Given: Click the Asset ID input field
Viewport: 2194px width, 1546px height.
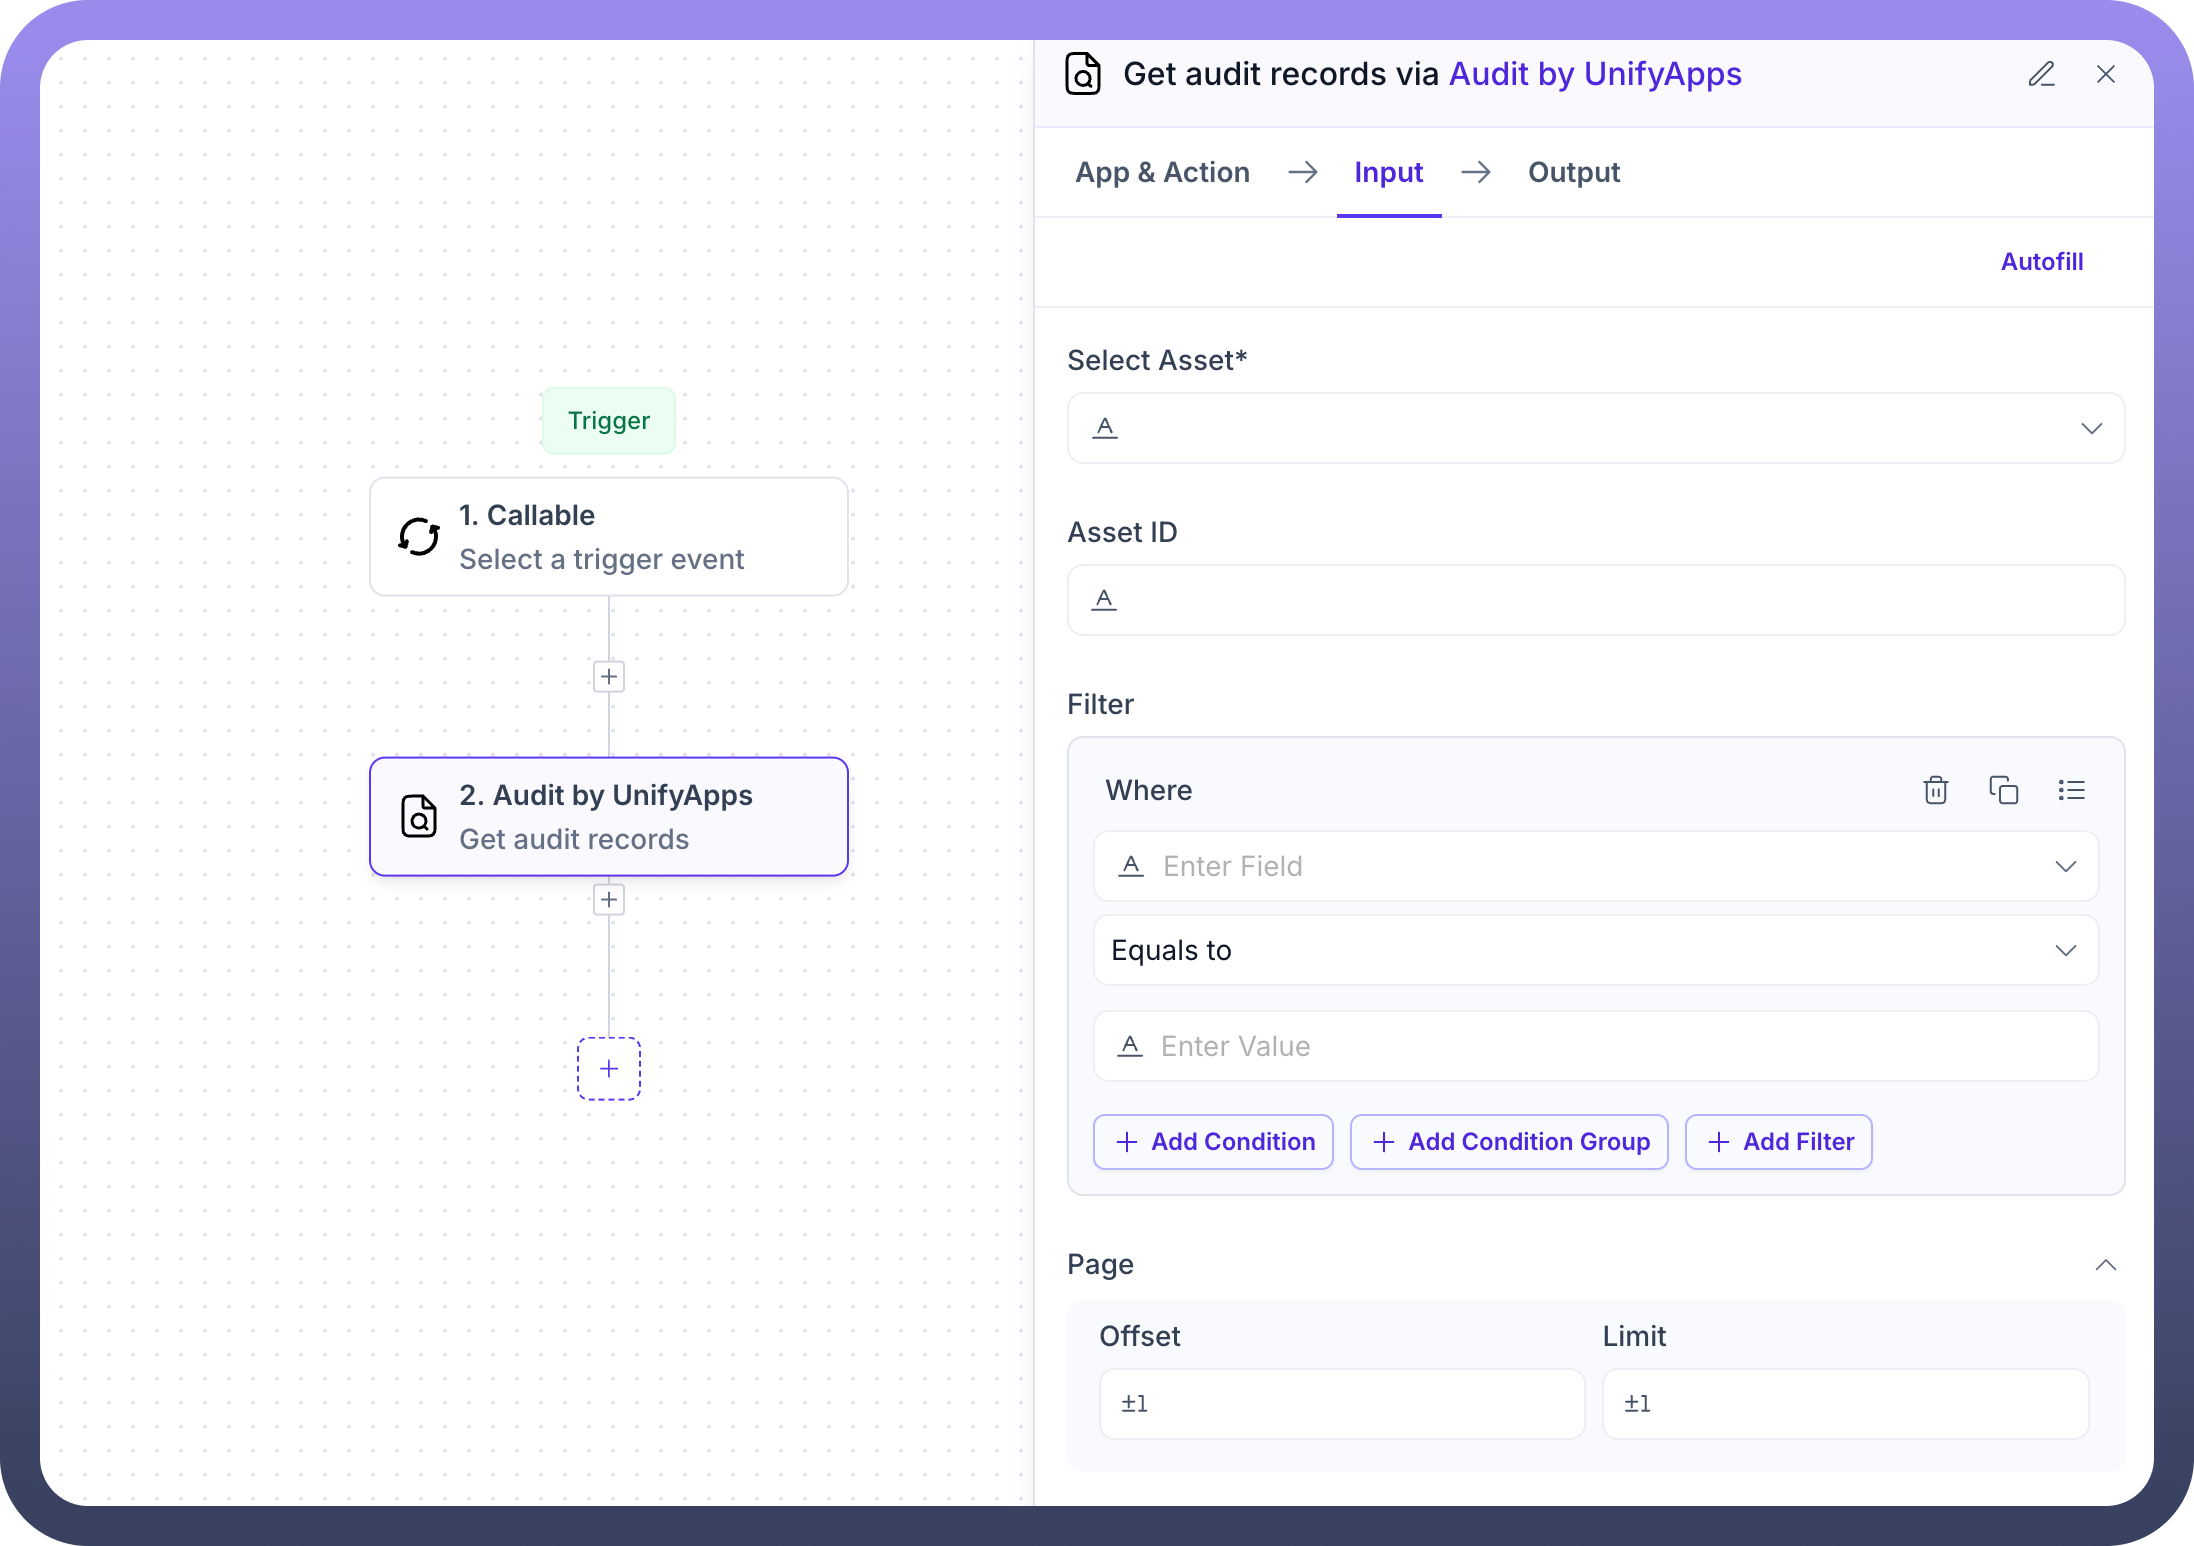Looking at the screenshot, I should (1596, 600).
